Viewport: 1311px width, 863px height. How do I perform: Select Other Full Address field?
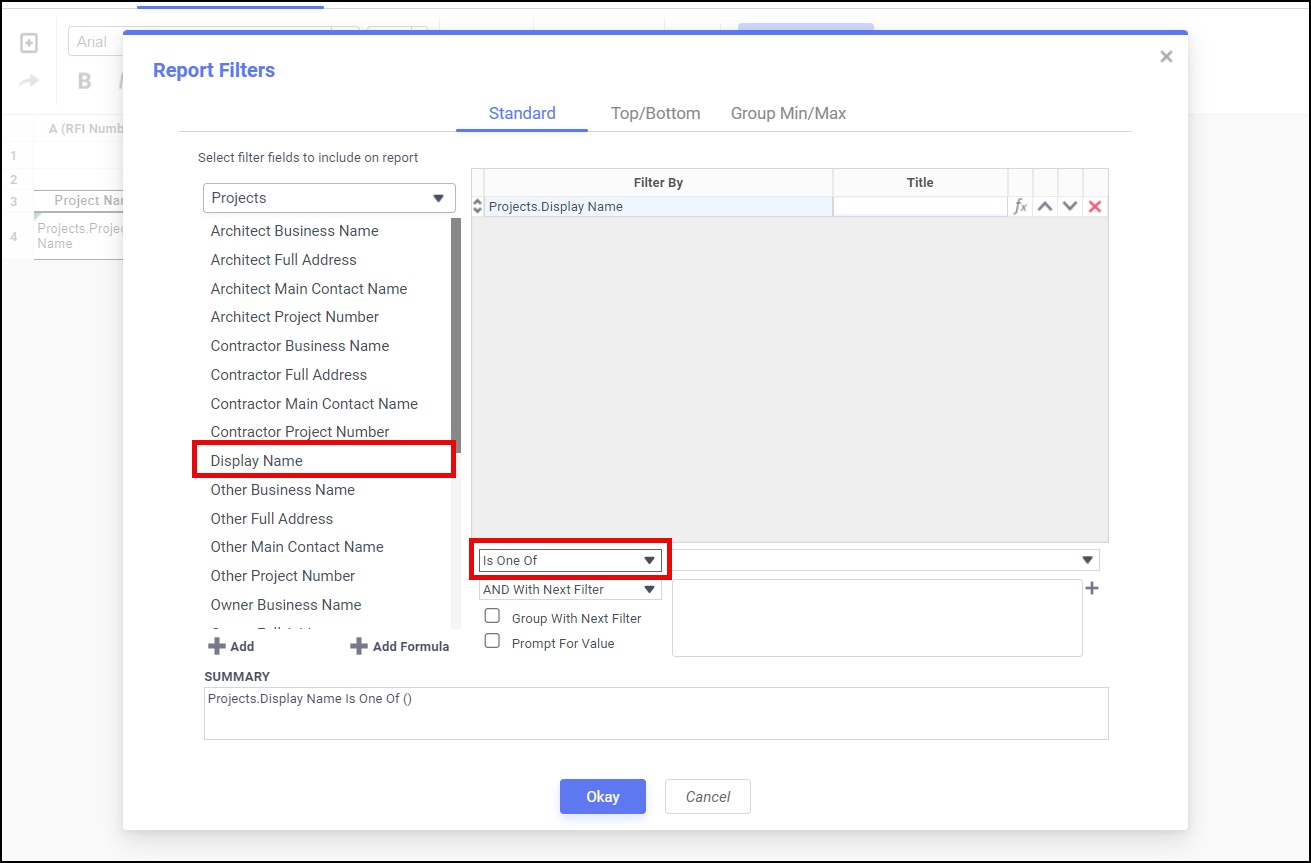tap(272, 519)
